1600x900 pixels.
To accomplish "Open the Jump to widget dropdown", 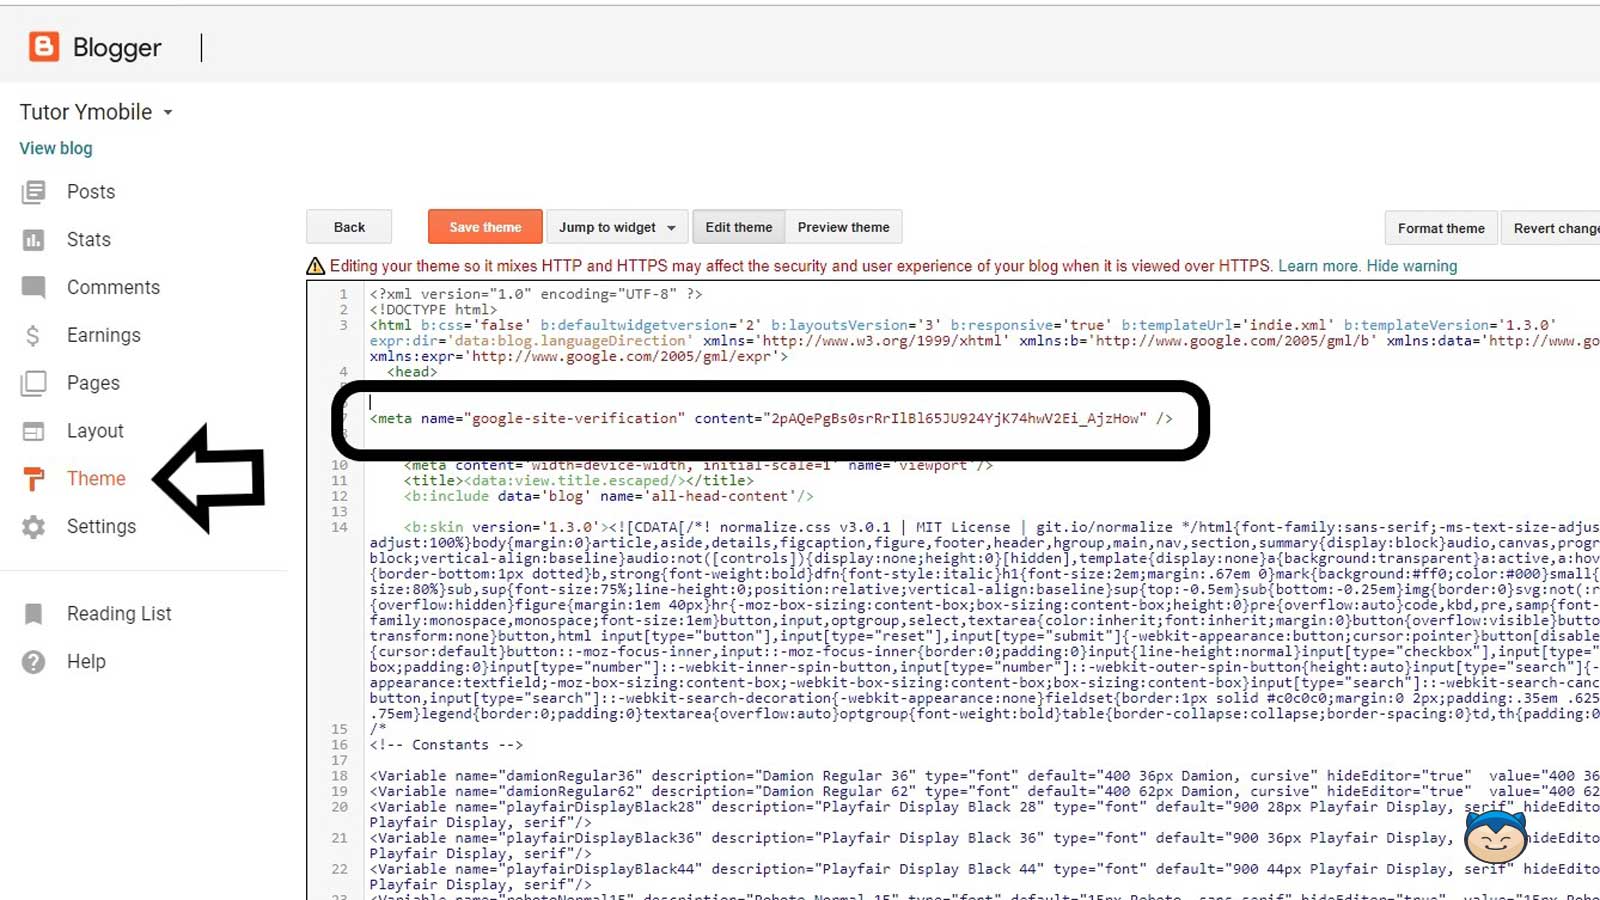I will click(x=617, y=227).
